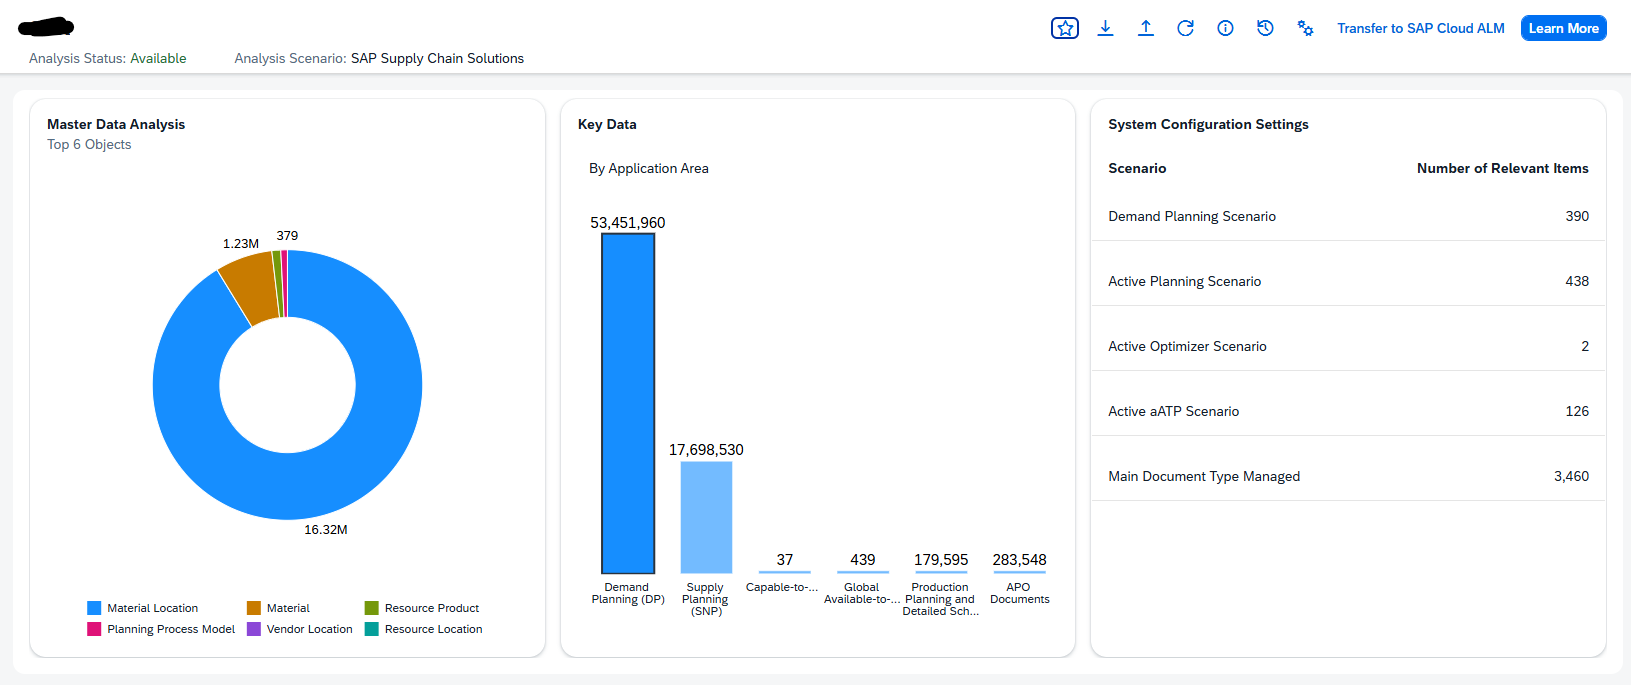
Task: Select the Supply Planning (SNP) bar
Action: [706, 516]
